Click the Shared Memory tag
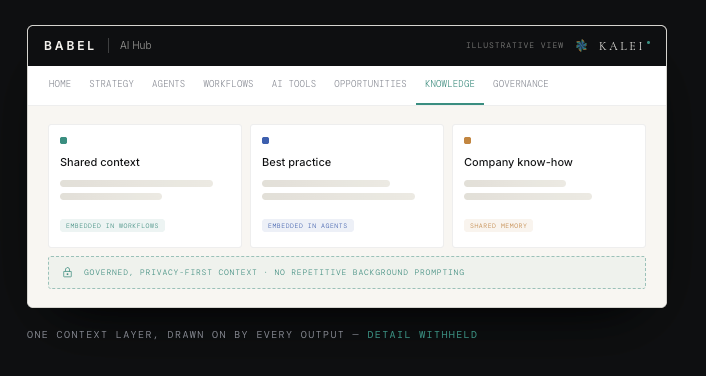 click(x=498, y=226)
